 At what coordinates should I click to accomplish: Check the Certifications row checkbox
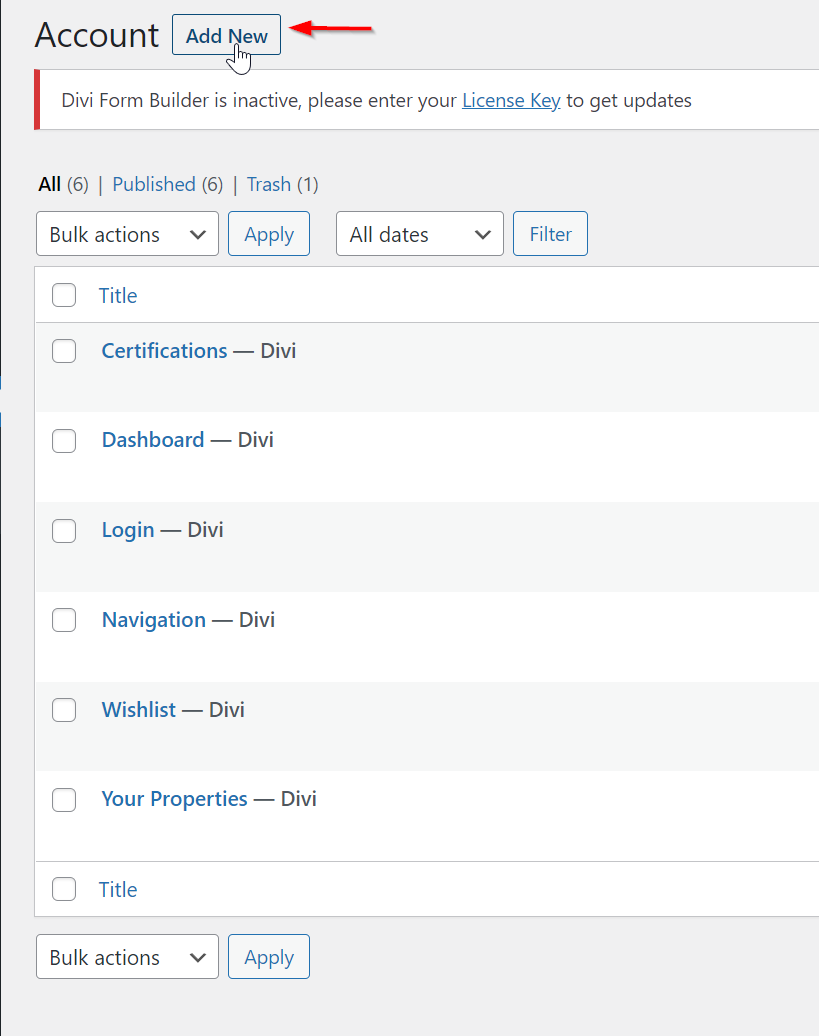tap(64, 351)
